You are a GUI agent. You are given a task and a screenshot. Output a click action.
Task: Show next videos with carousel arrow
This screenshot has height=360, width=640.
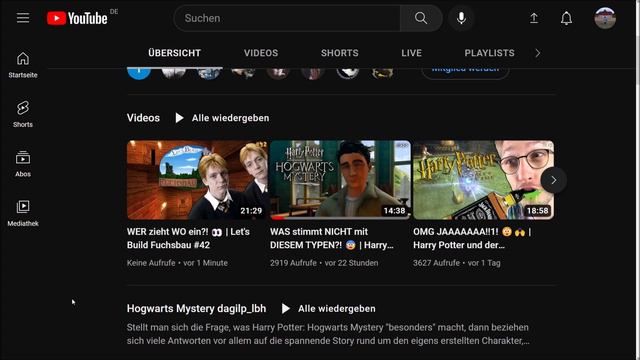[x=553, y=180]
